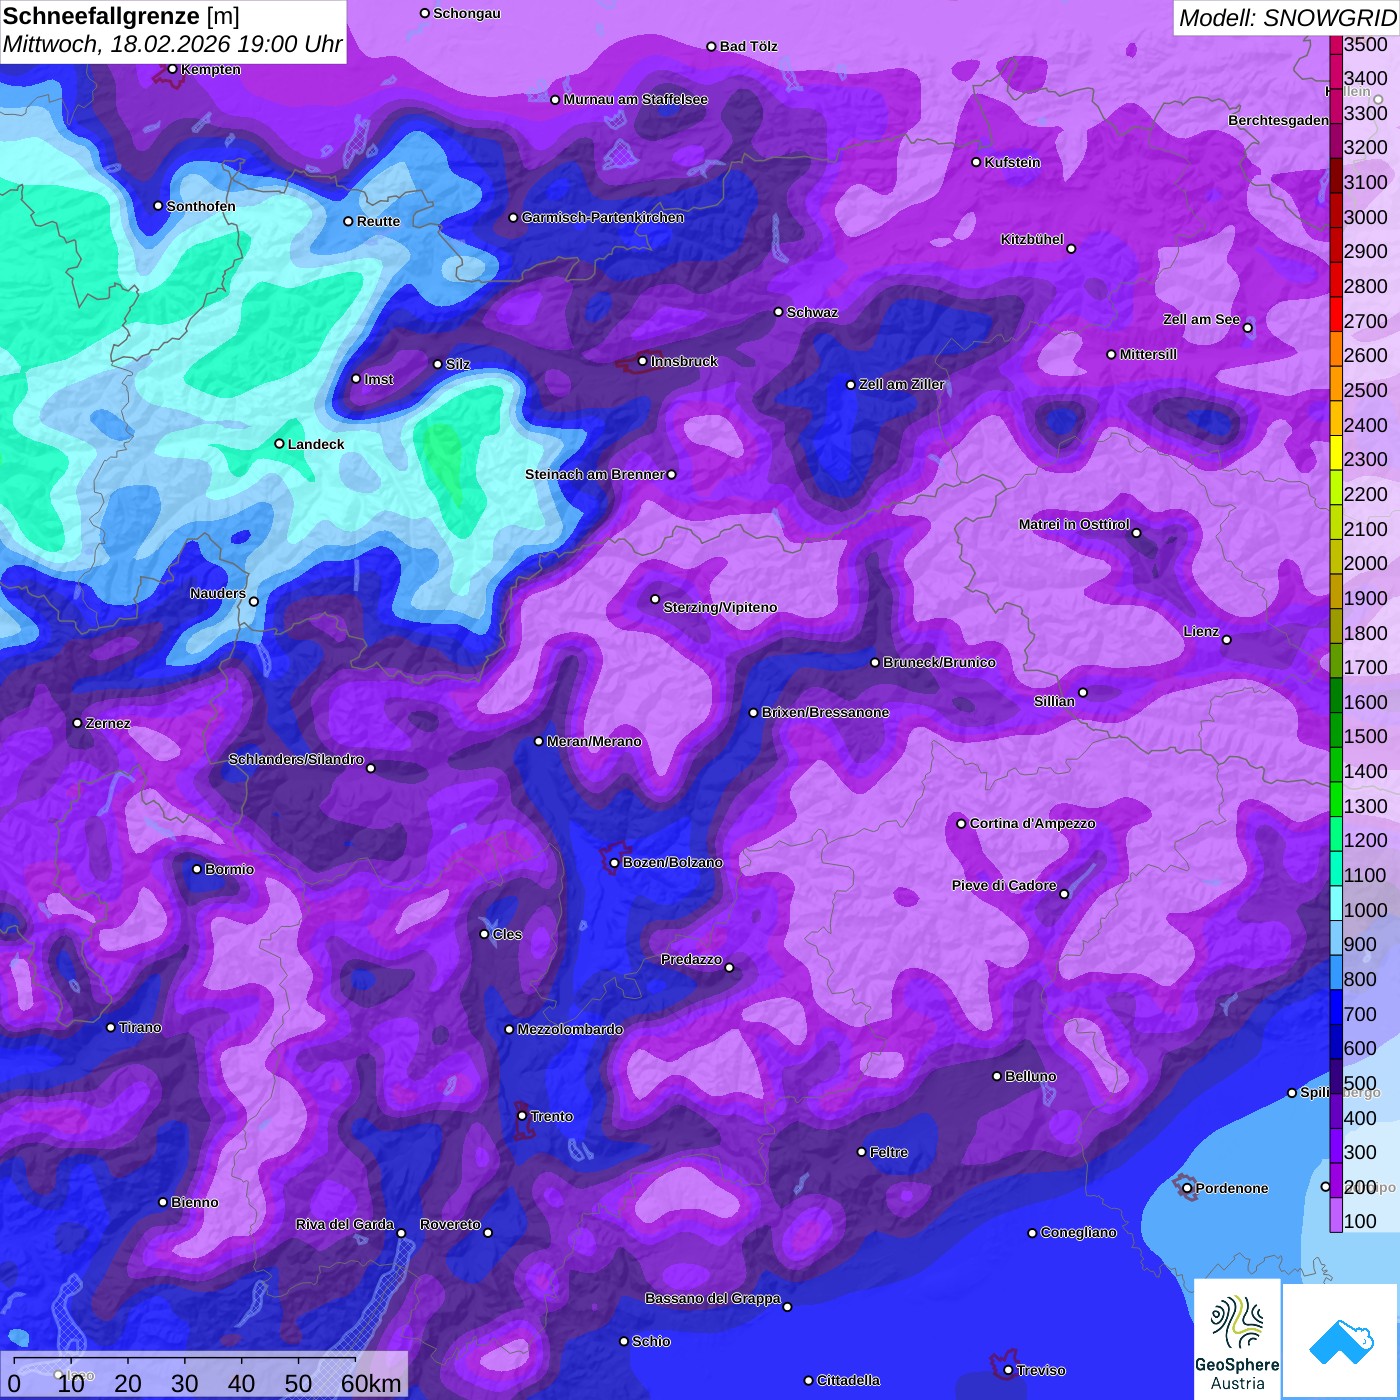Screen dimensions: 1400x1400
Task: Select the orange legend swatch near 2600
Action: (1335, 348)
